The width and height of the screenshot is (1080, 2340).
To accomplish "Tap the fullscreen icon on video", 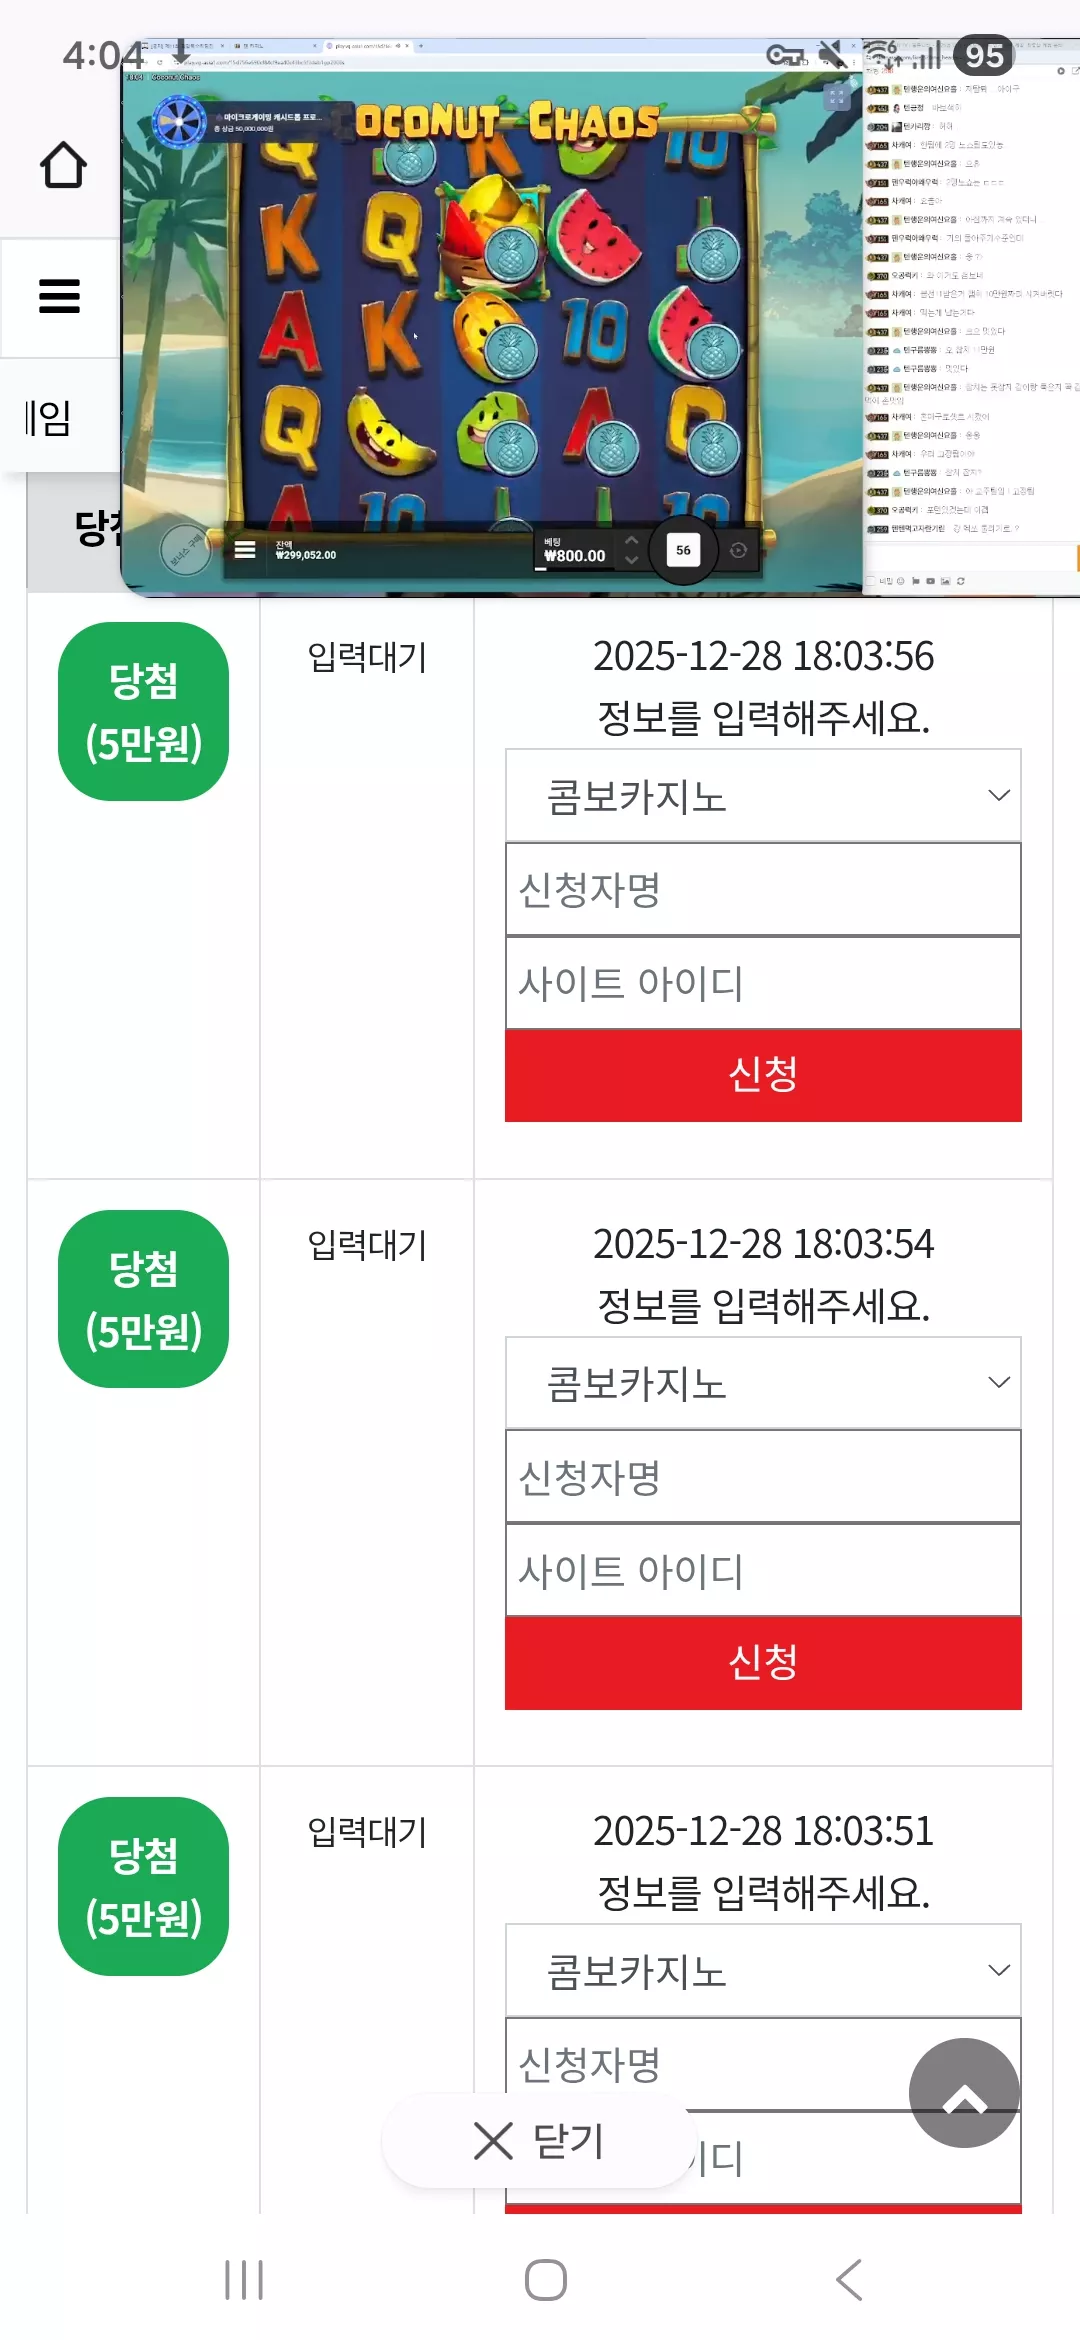I will coord(836,97).
